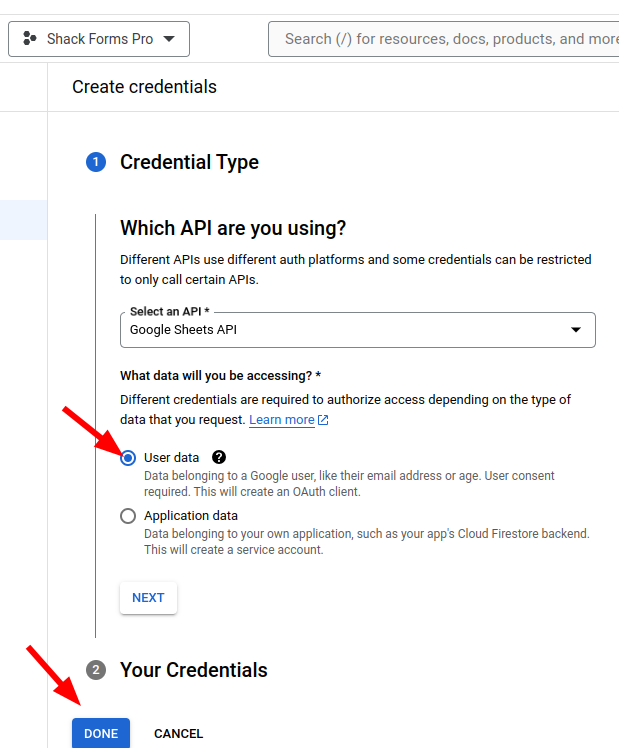Open the Learn more link
Viewport: 619px width, 748px height.
(x=282, y=420)
